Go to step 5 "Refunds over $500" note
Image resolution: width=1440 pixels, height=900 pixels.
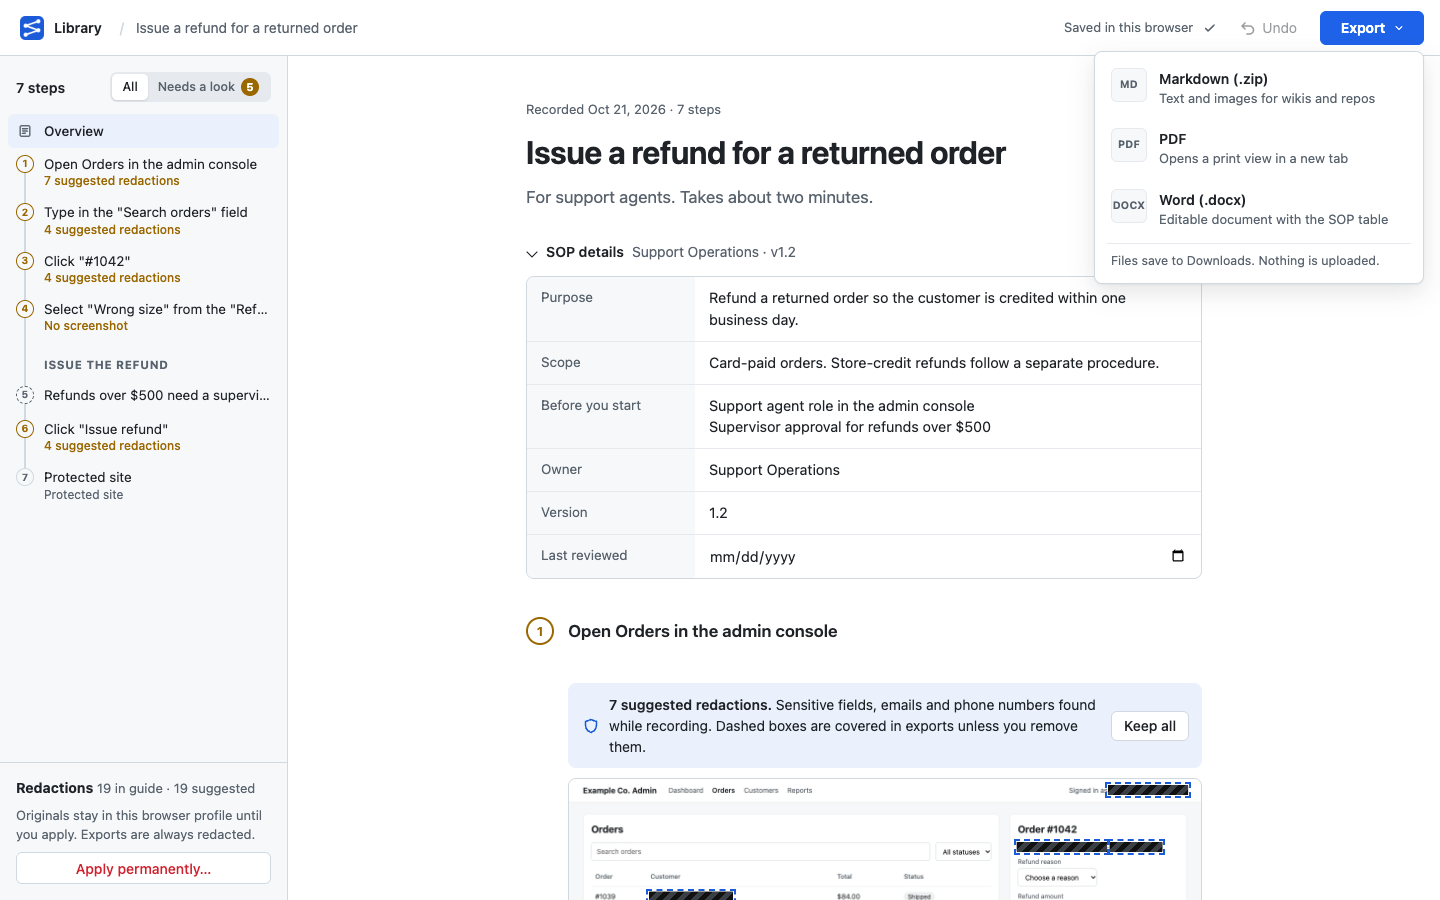coord(143,395)
